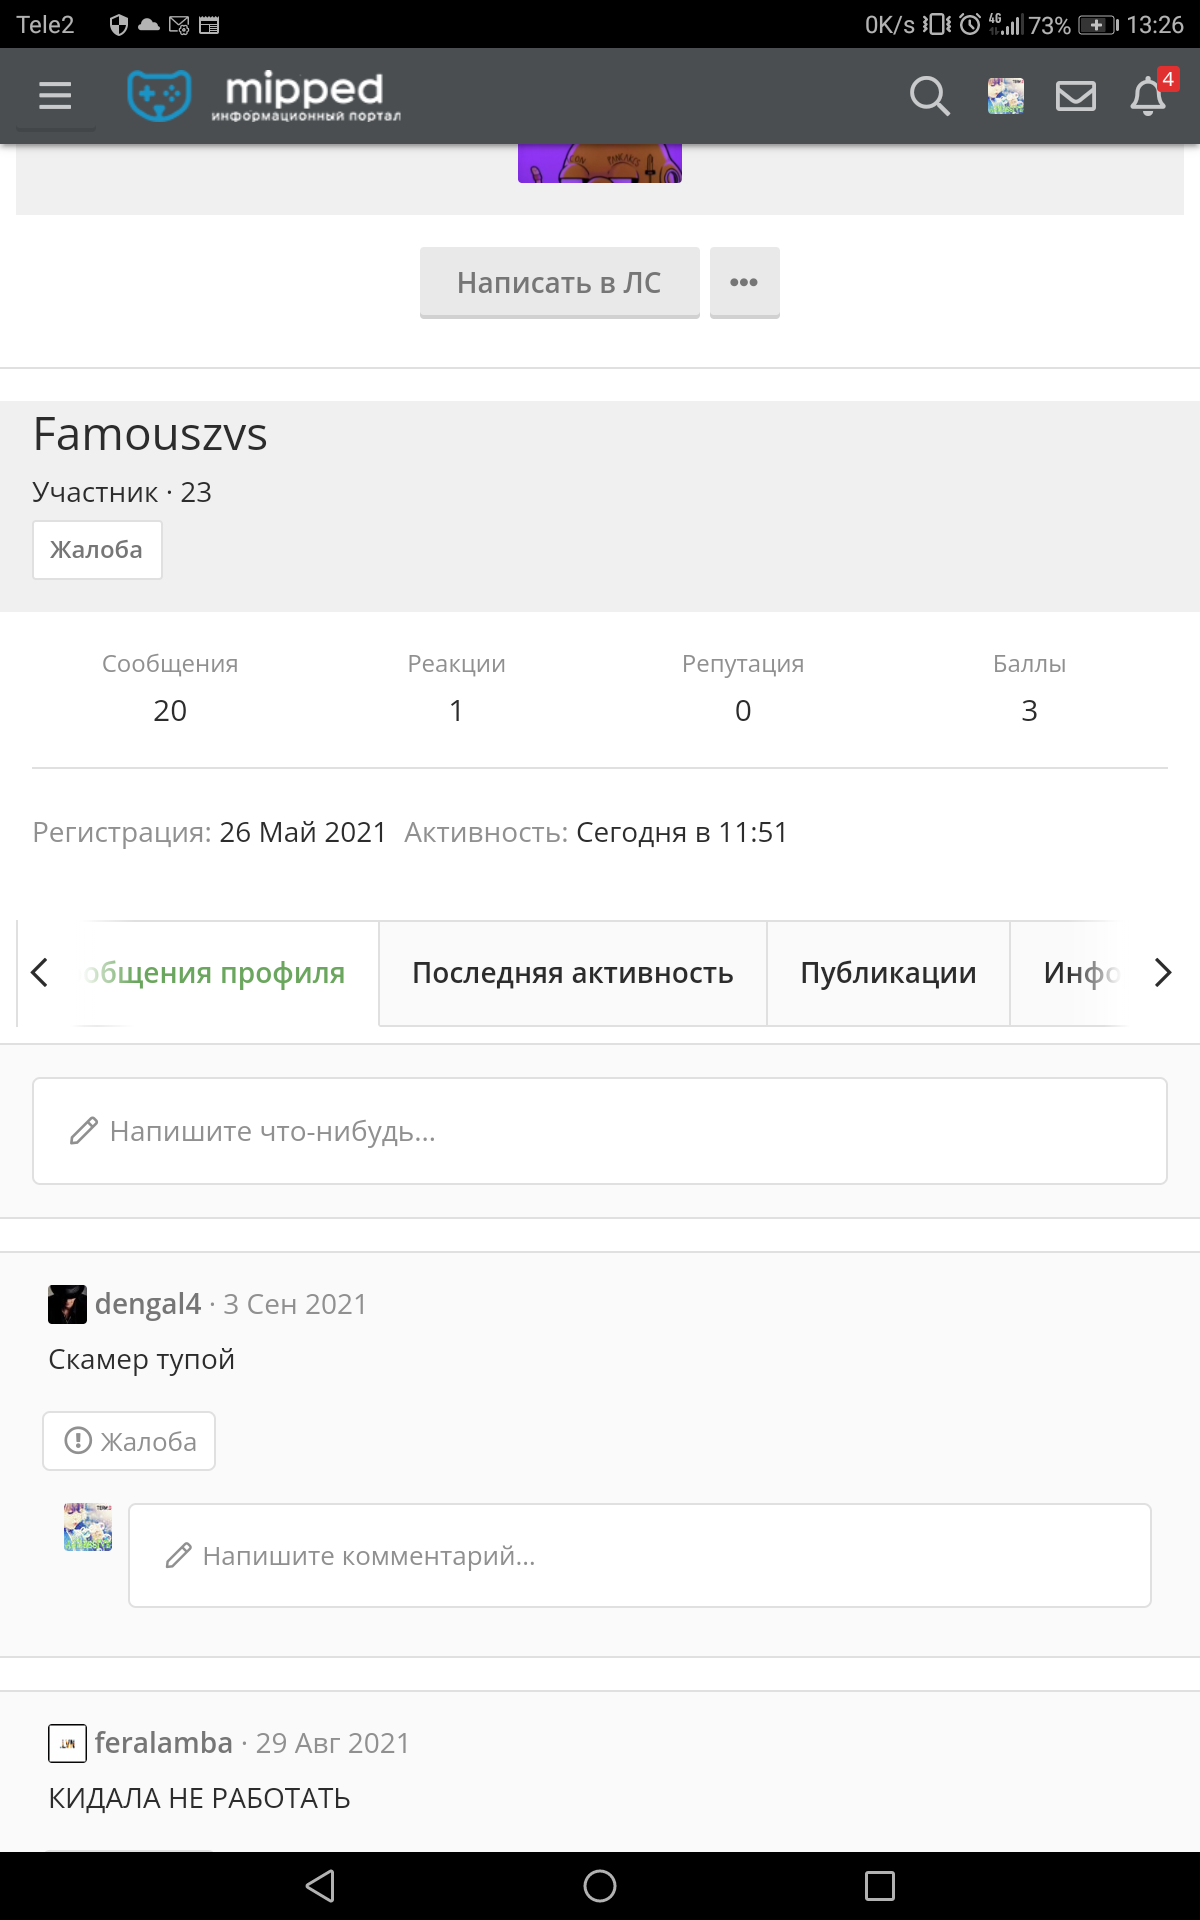Open the three-dots more options button
Screen dimensions: 1200x1920
coord(744,283)
